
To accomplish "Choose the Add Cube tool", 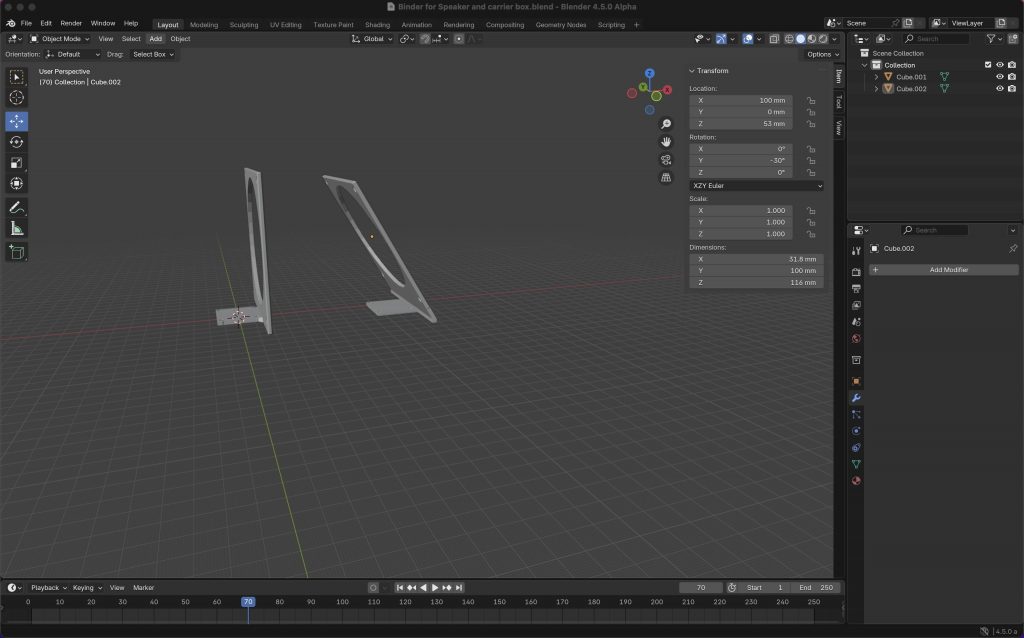I will click(17, 252).
